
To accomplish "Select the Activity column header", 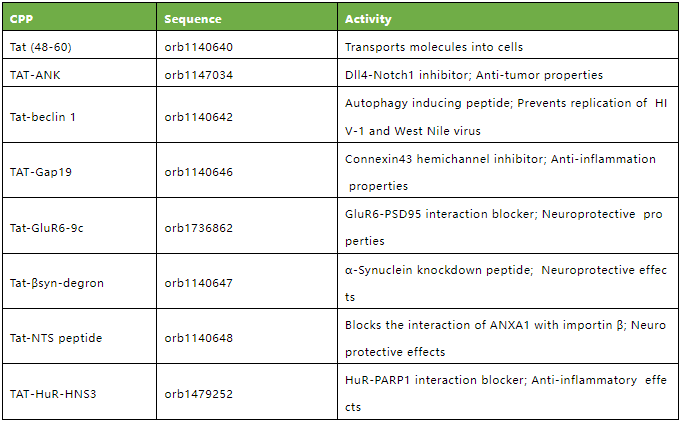I will pyautogui.click(x=368, y=19).
